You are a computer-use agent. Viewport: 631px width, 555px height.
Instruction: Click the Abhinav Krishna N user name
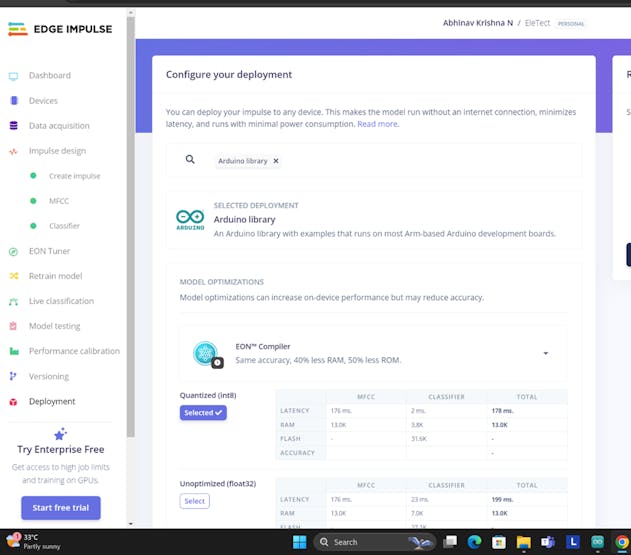click(478, 23)
